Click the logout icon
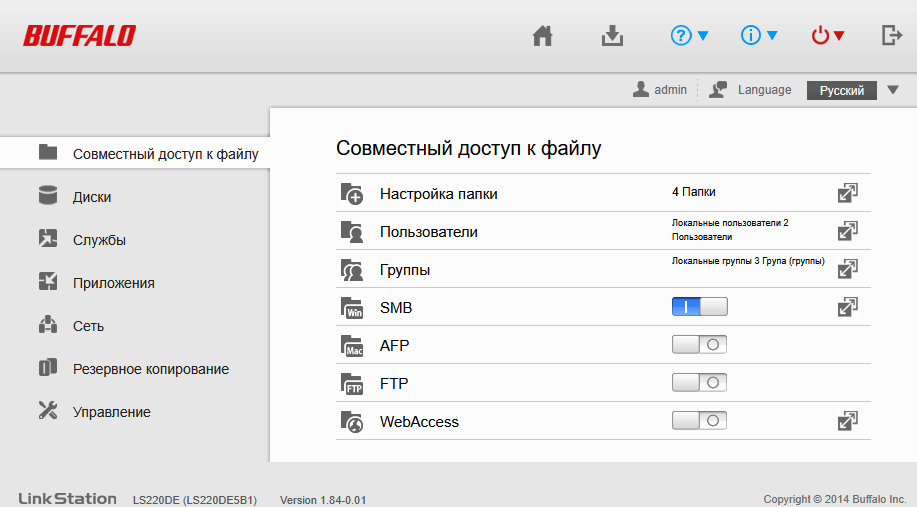This screenshot has width=917, height=507. (x=892, y=35)
